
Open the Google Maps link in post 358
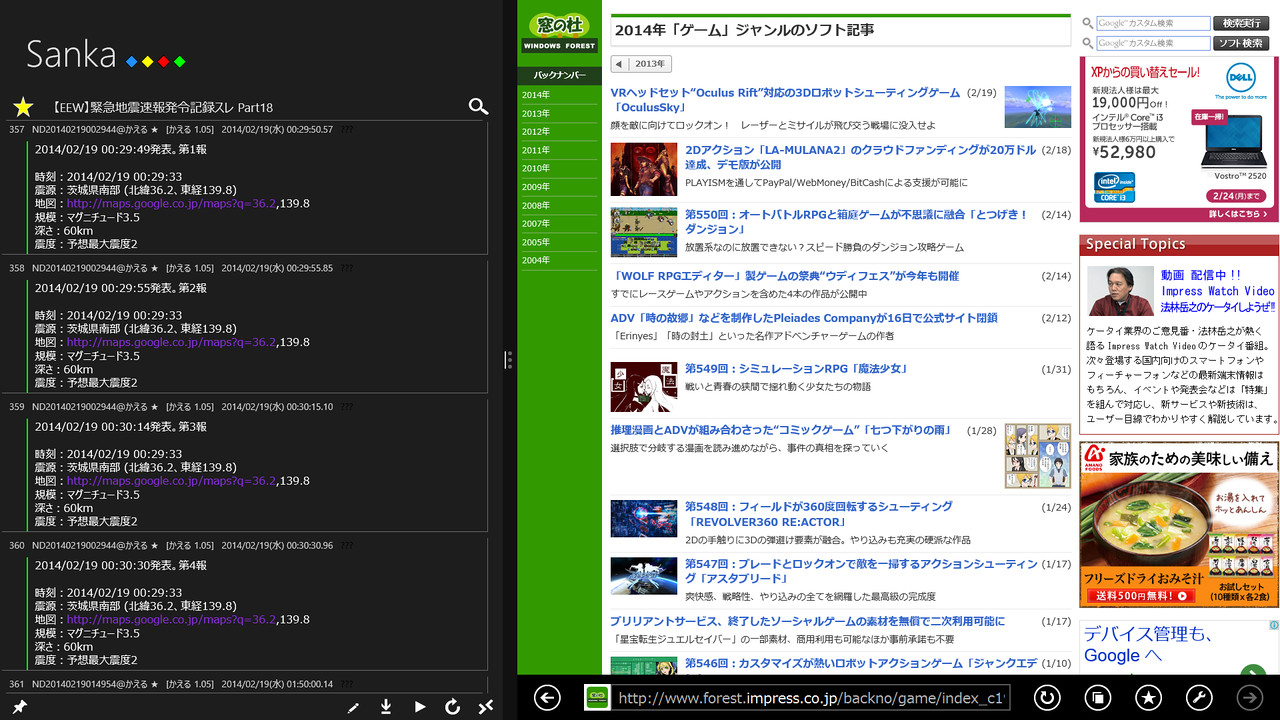[171, 342]
